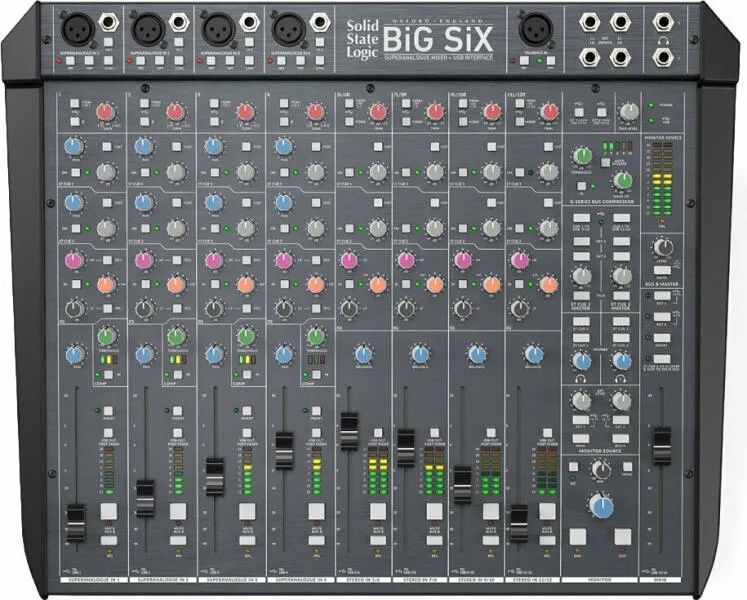Viewport: 747px width, 600px height.
Task: Toggle channel 1 compressor In switch
Action: coord(109,375)
